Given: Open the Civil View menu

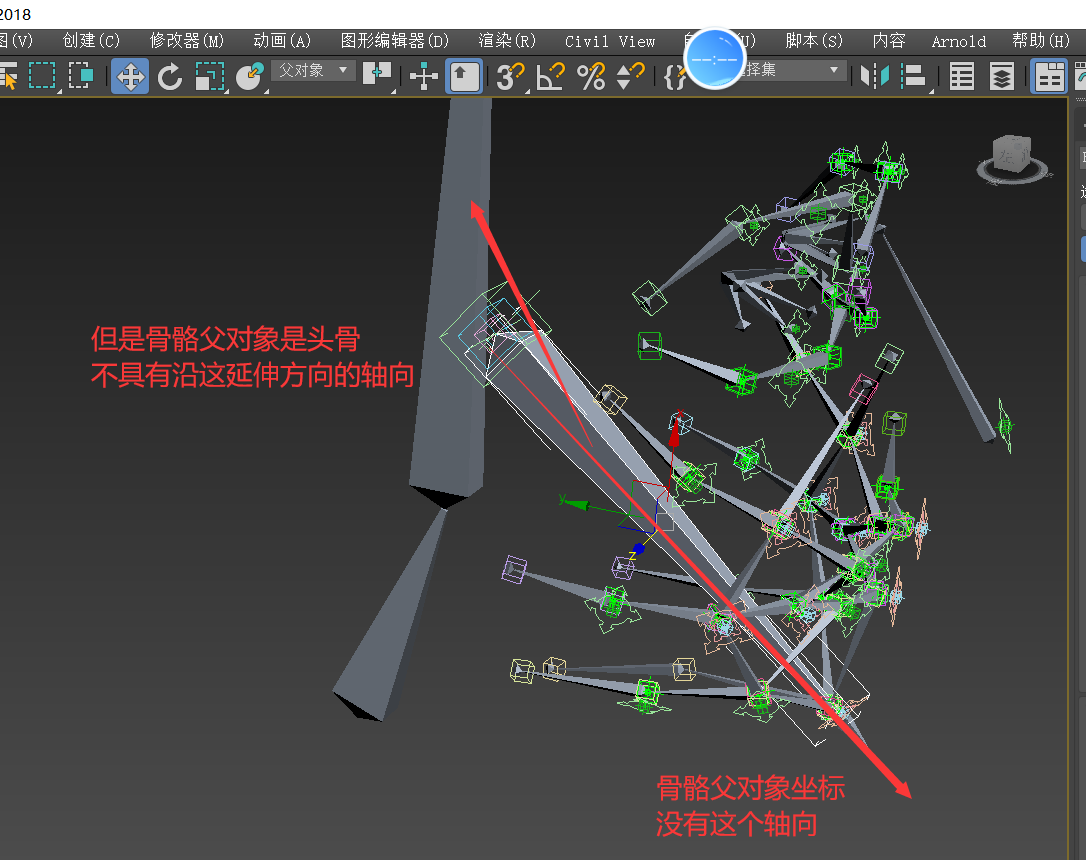Looking at the screenshot, I should [609, 42].
